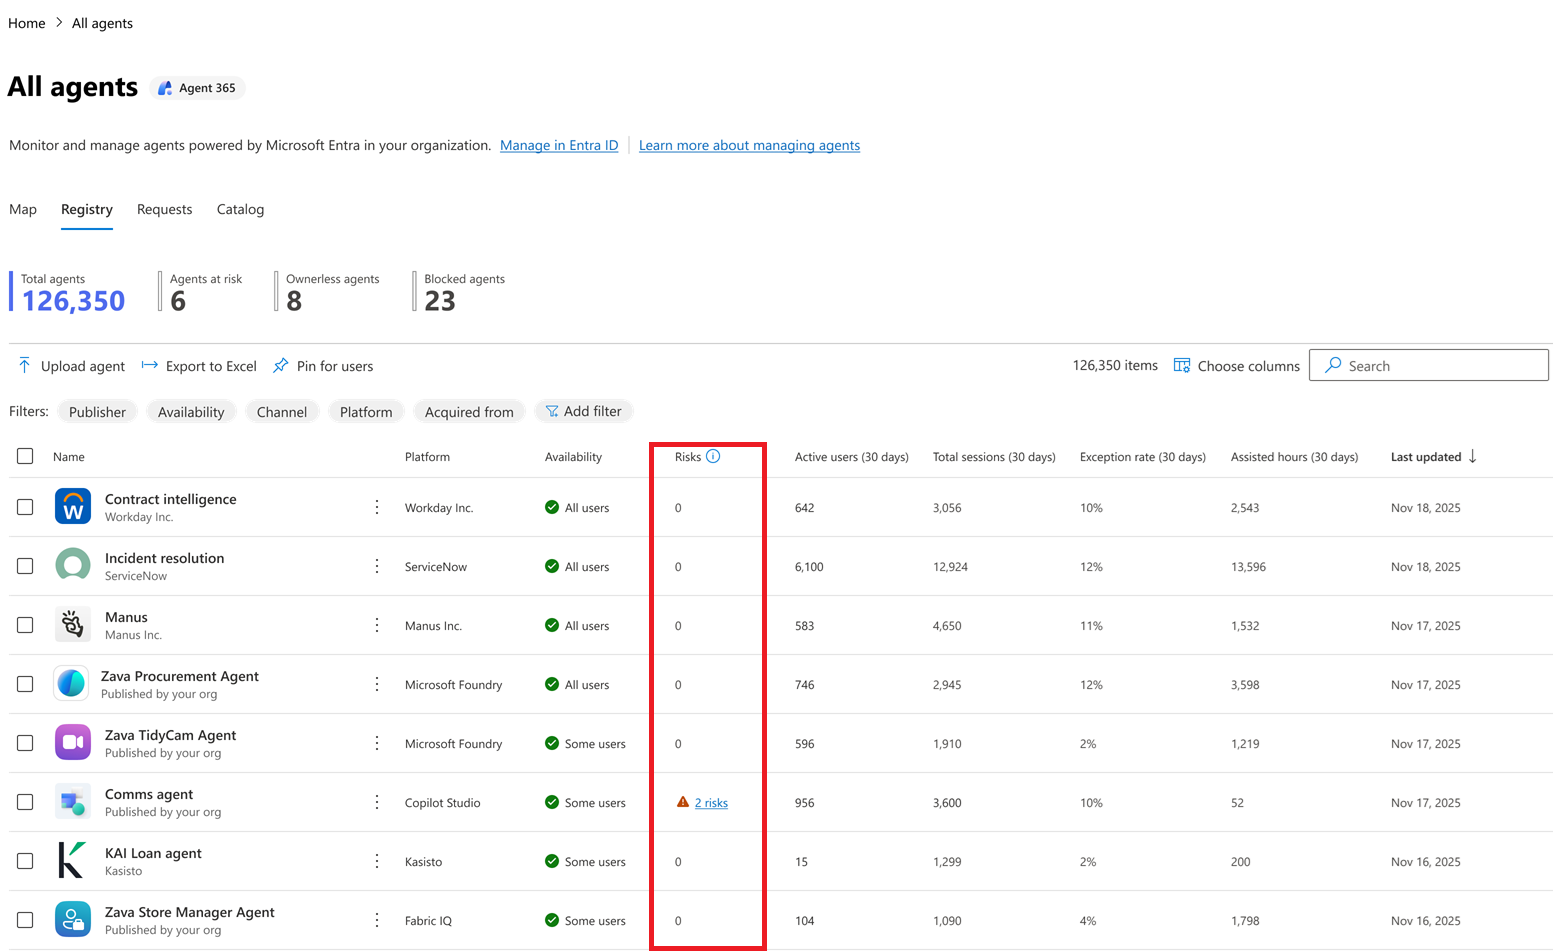Viewport: 1553px width, 952px height.
Task: Click the KAI Loan agent Kasisto icon
Action: [72, 861]
